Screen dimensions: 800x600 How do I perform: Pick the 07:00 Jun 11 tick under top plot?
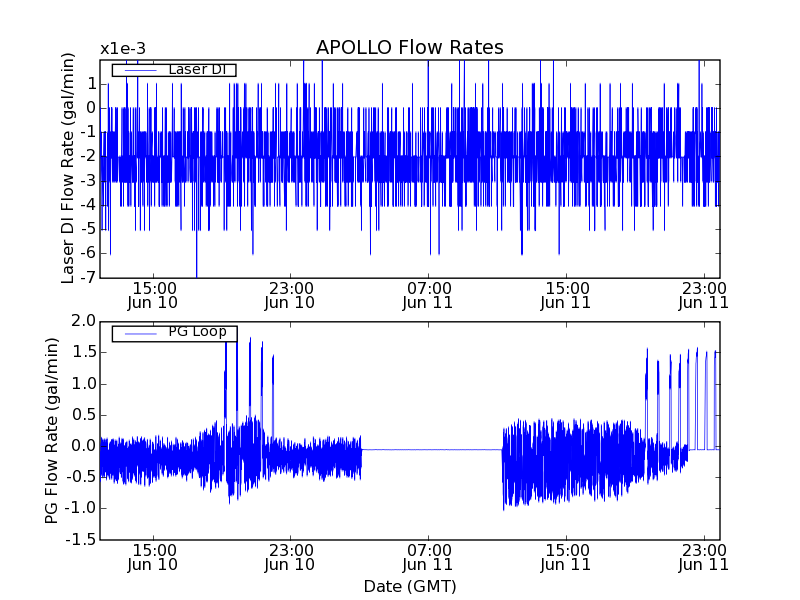click(x=428, y=294)
